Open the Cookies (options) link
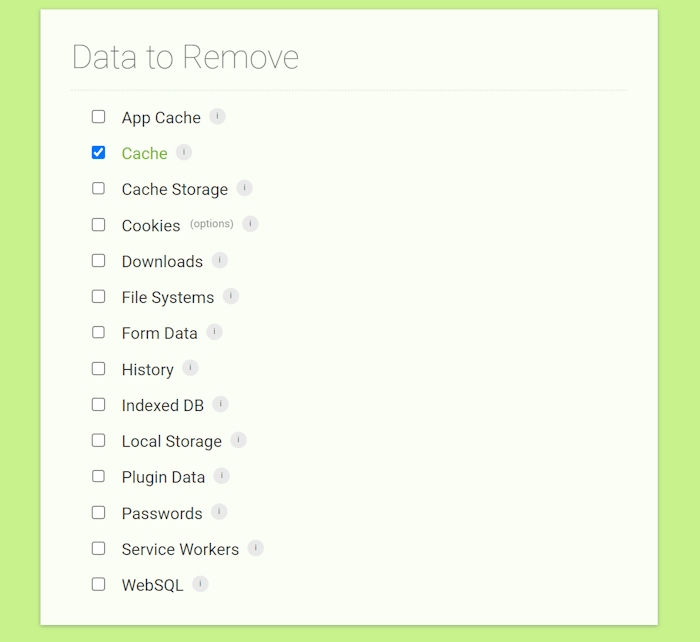Image resolution: width=700 pixels, height=642 pixels. (x=212, y=224)
